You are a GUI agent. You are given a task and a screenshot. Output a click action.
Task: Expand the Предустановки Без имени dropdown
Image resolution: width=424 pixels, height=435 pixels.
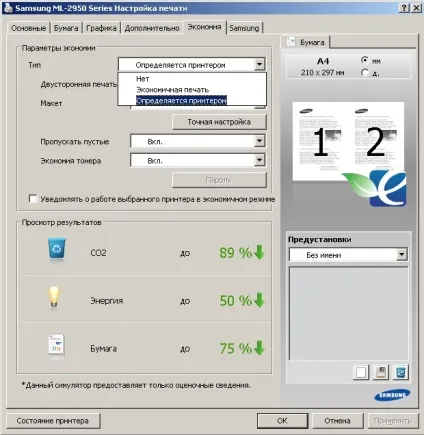click(402, 255)
